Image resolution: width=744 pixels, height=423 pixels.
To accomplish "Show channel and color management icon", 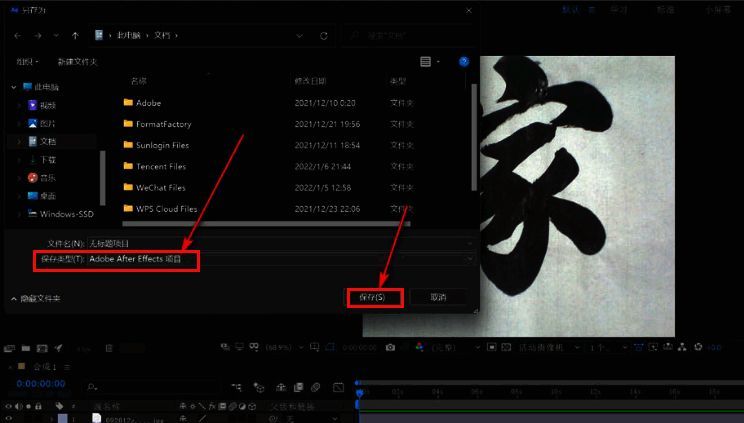I will pyautogui.click(x=419, y=348).
